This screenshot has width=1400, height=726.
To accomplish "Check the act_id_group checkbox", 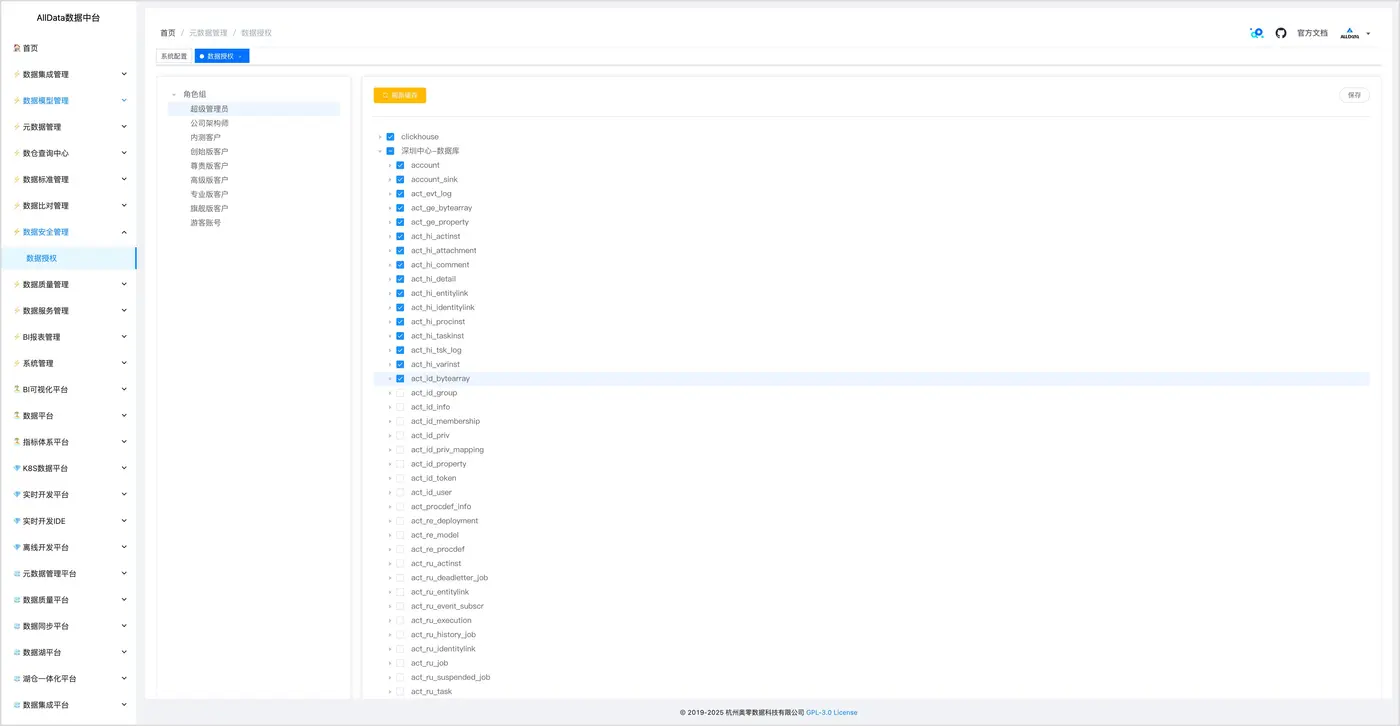I will (x=400, y=393).
